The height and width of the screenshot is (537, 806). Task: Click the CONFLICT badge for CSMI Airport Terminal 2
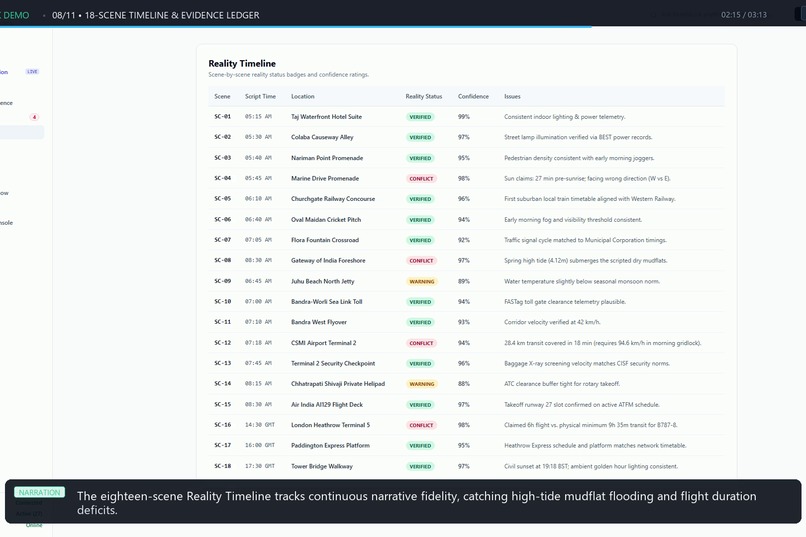(421, 343)
